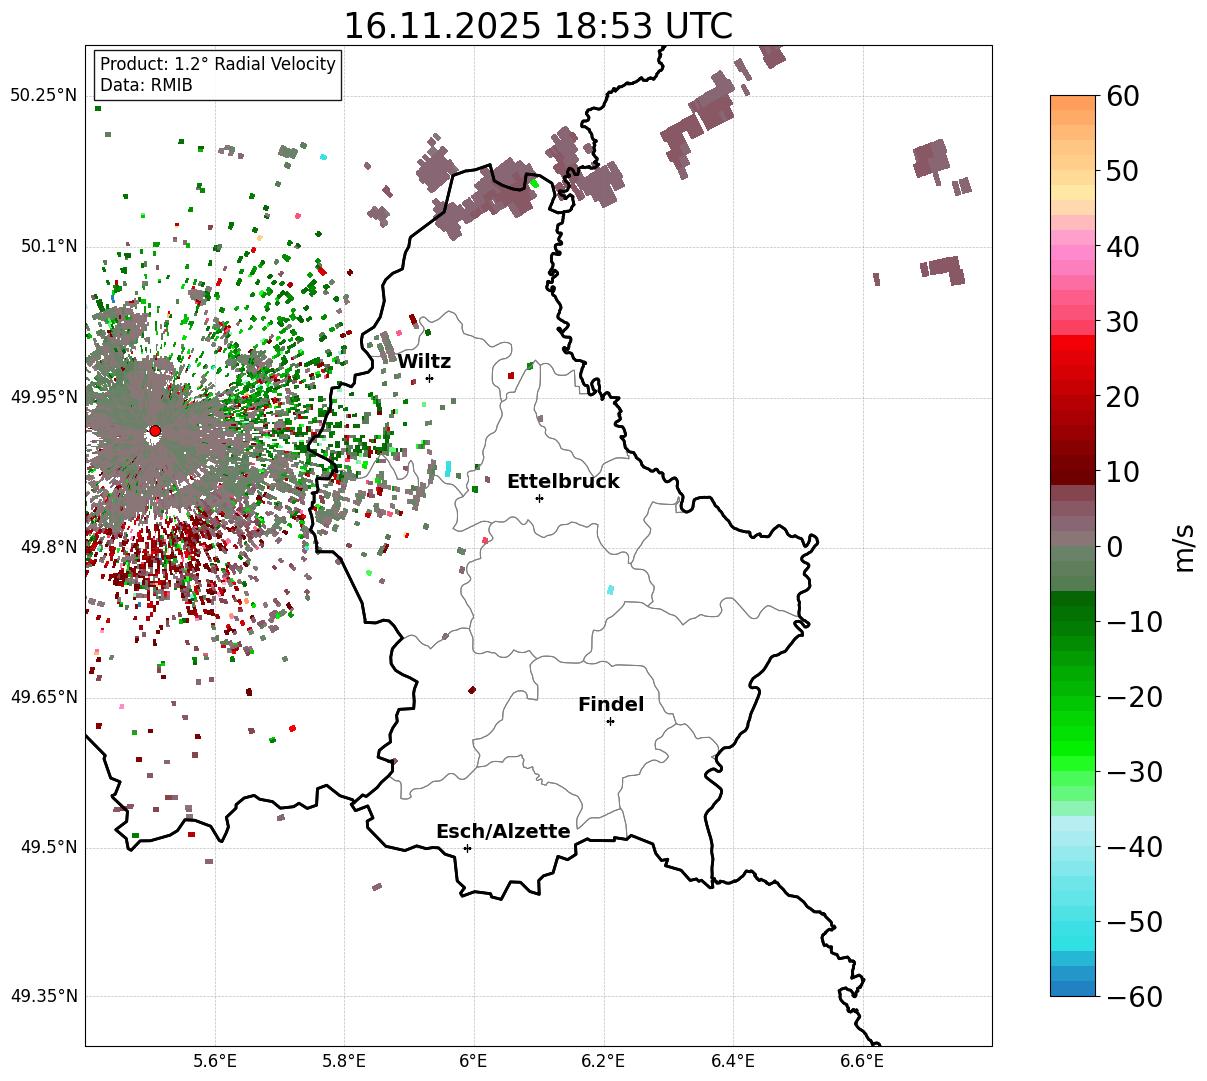Image resolution: width=1207 pixels, height=1081 pixels.
Task: Click the plot title 16.11.2025 18:53 UTC
Action: (538, 26)
